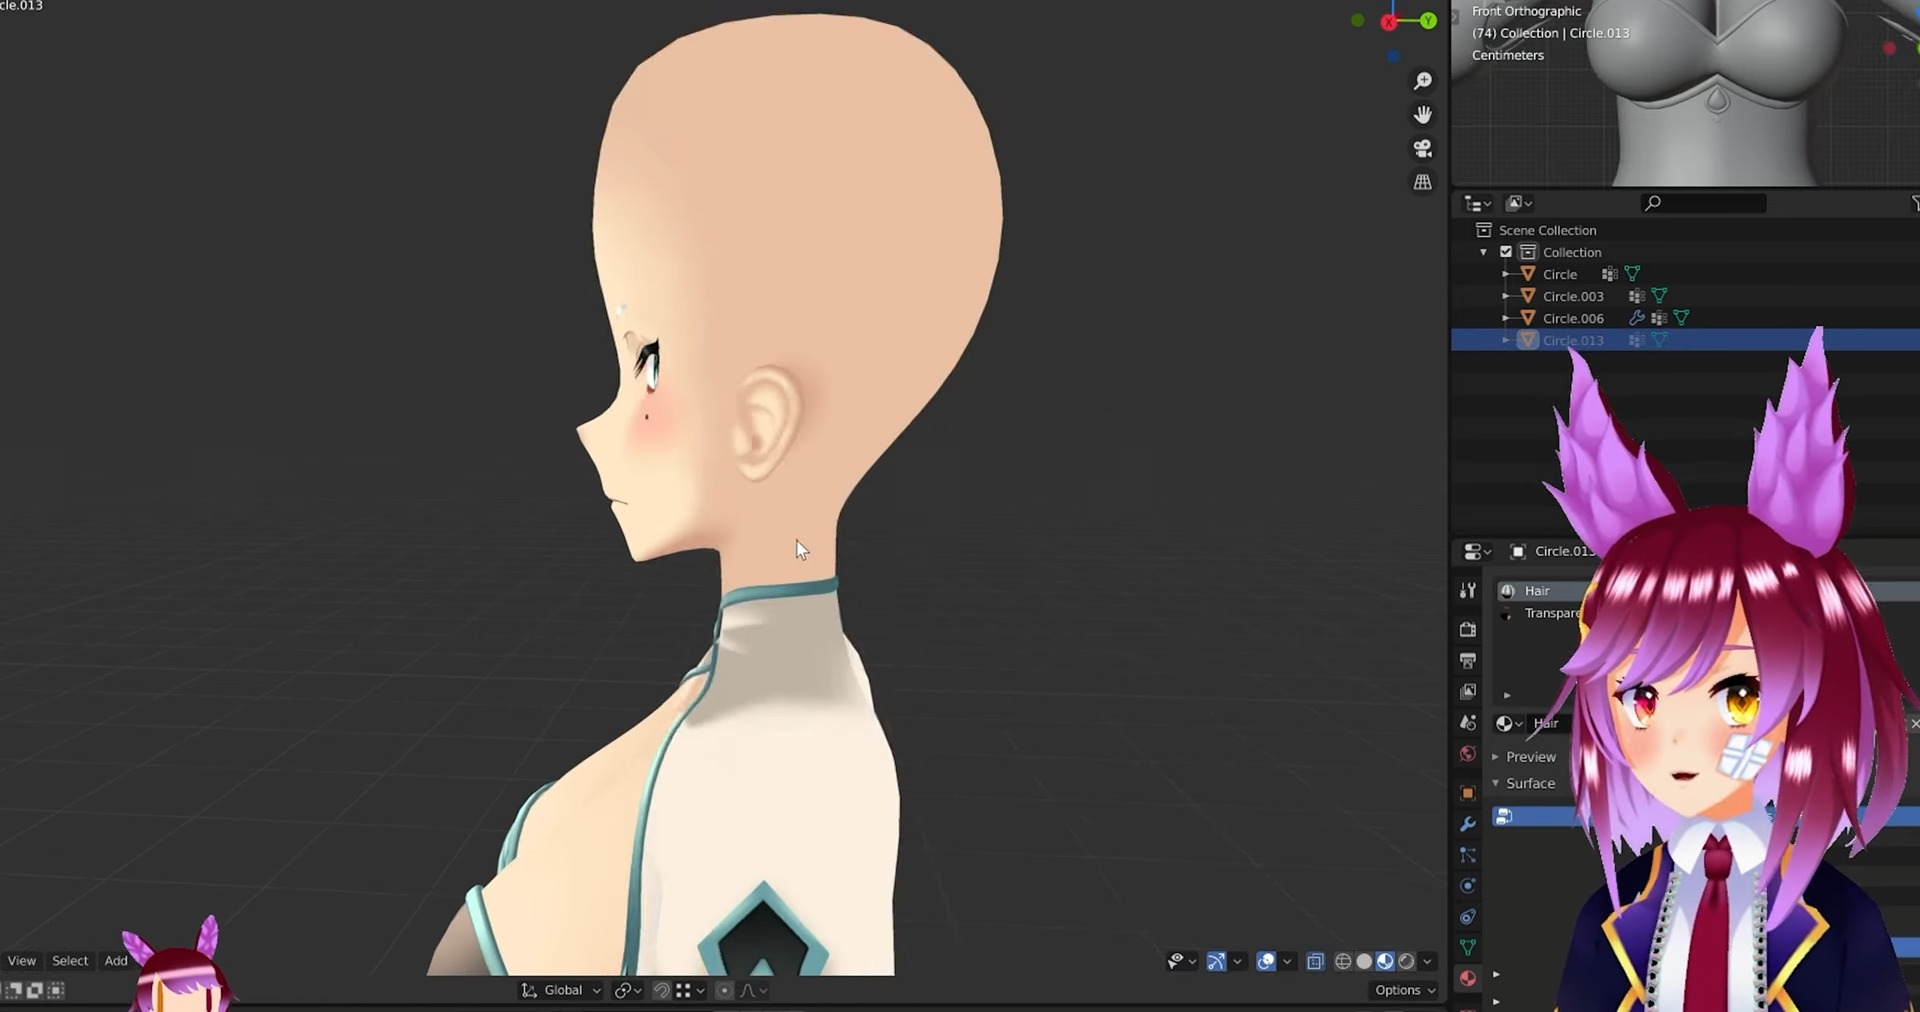The height and width of the screenshot is (1012, 1920).
Task: Switch to rendered viewport shading
Action: [x=1406, y=962]
